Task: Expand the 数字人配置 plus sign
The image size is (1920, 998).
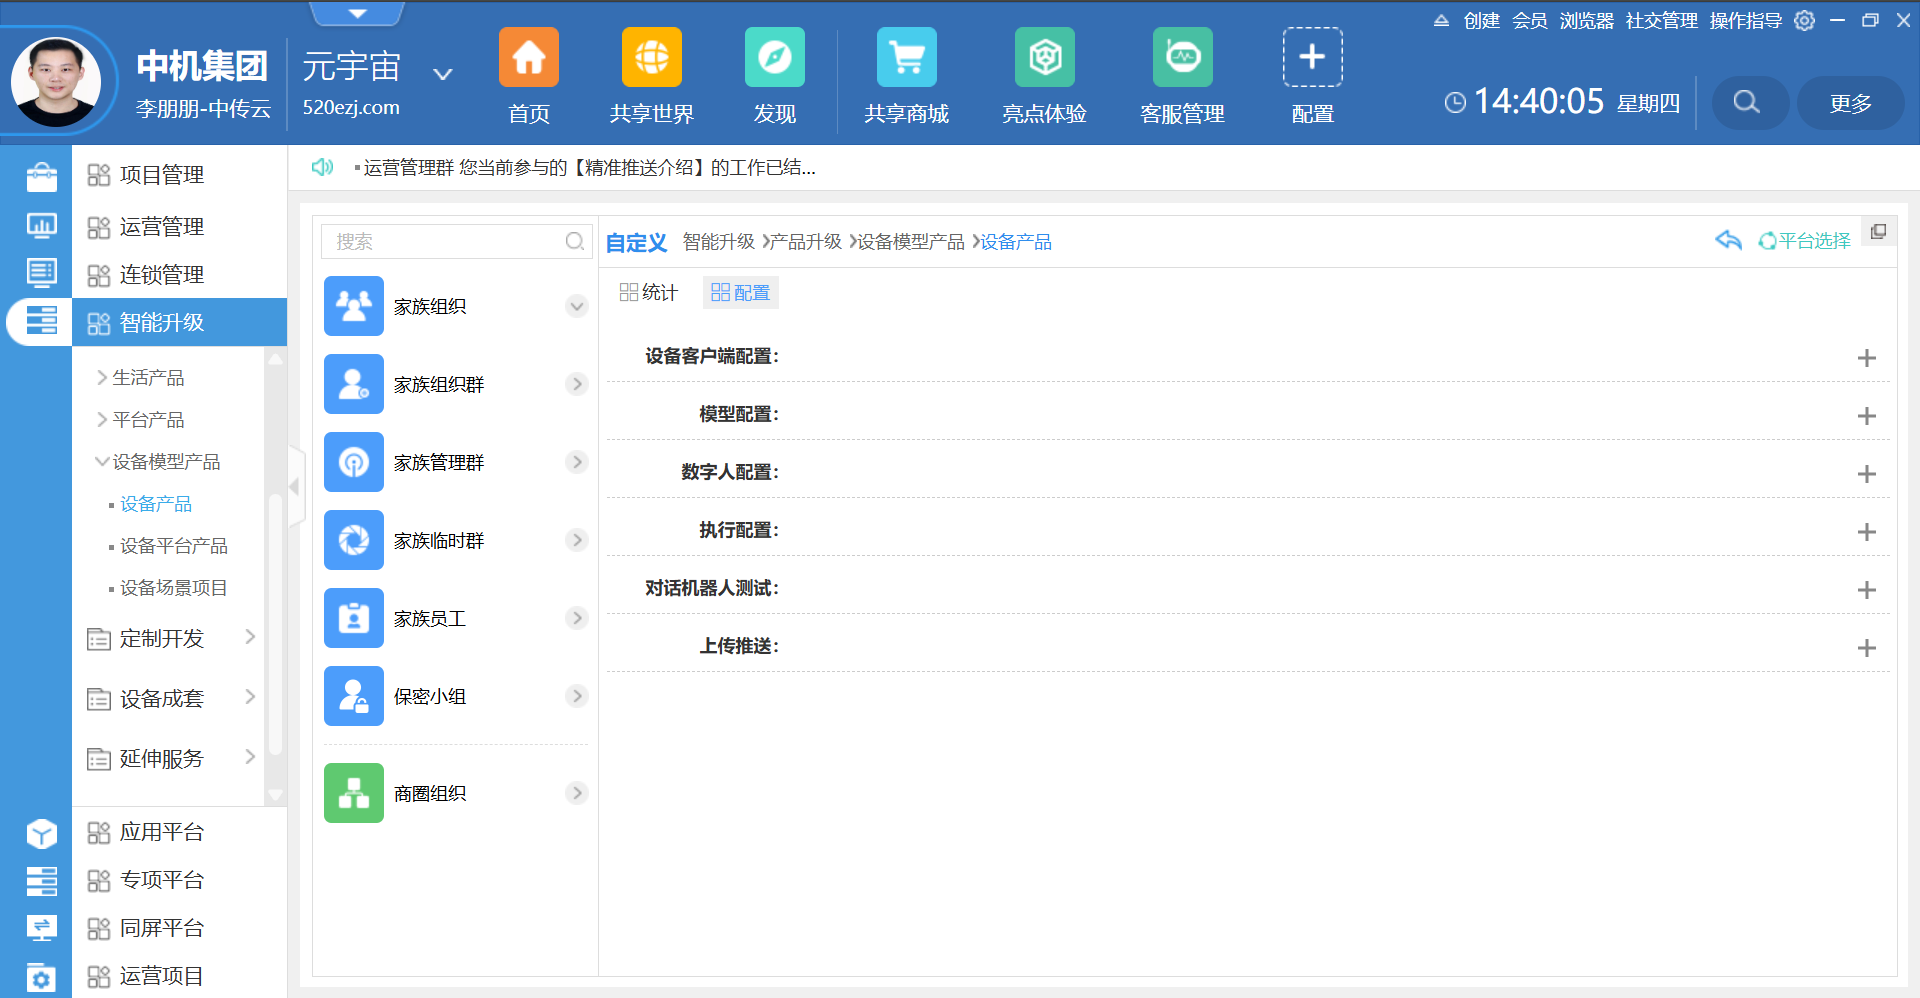Action: [x=1866, y=474]
